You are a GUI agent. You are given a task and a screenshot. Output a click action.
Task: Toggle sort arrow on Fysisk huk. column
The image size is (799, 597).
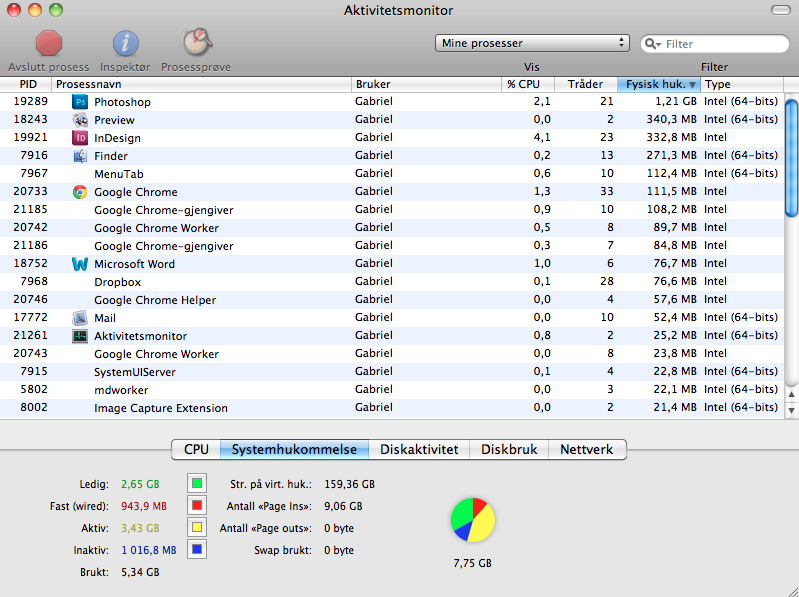click(692, 85)
